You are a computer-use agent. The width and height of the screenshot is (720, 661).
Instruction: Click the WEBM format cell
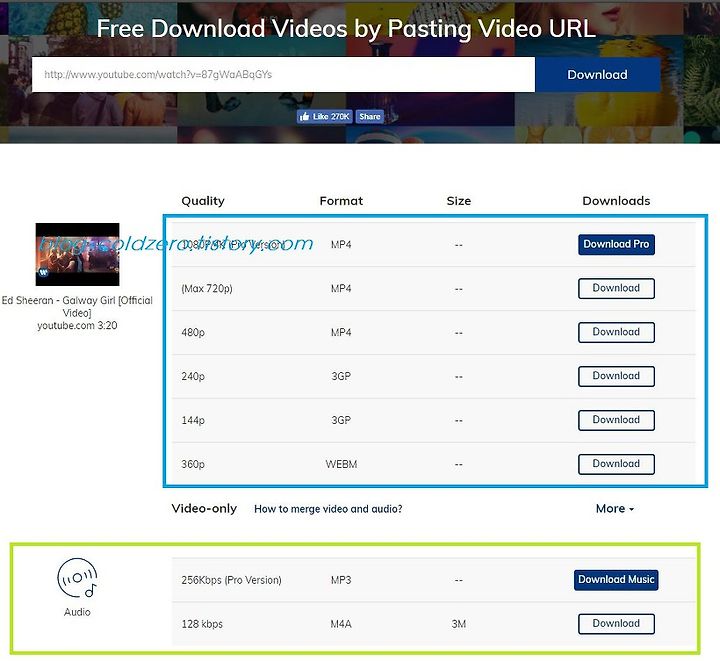[341, 464]
